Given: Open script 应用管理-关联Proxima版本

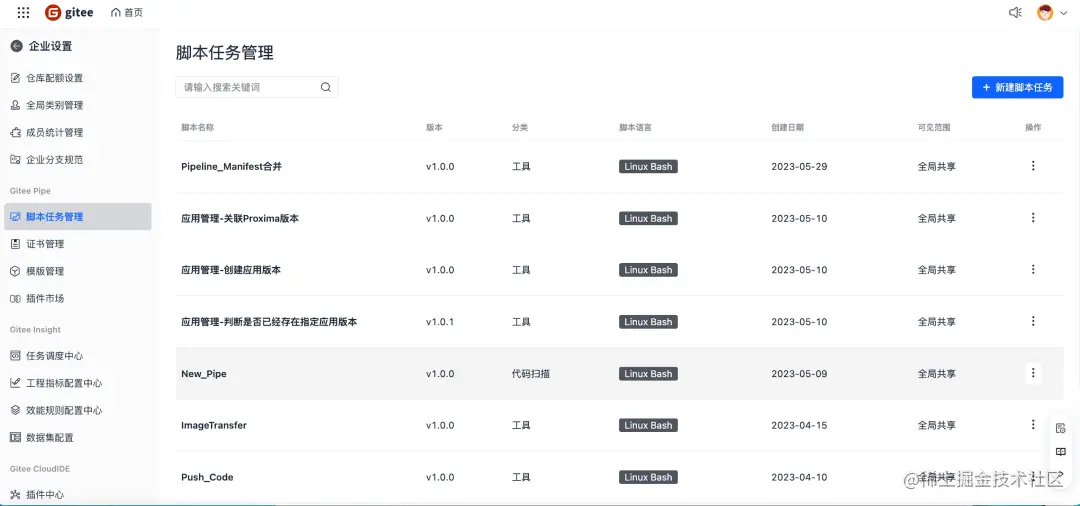Looking at the screenshot, I should pos(240,218).
